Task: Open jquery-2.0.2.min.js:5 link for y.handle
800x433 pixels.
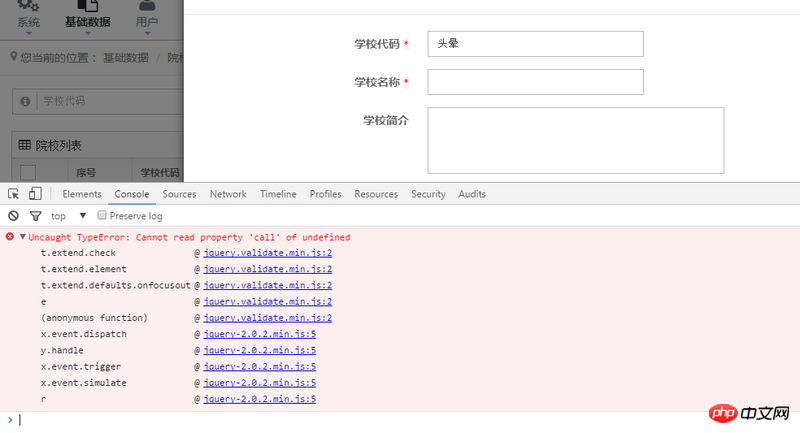Action: 260,350
